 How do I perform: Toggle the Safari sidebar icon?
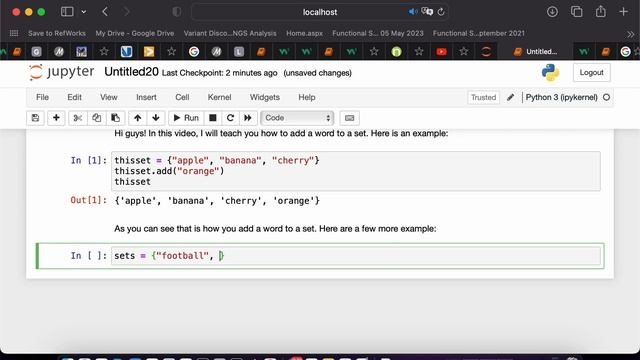pos(67,12)
